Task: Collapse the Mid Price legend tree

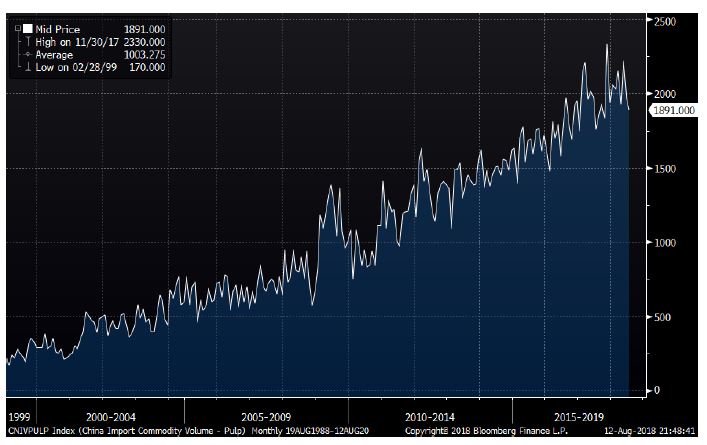Action: [19, 30]
